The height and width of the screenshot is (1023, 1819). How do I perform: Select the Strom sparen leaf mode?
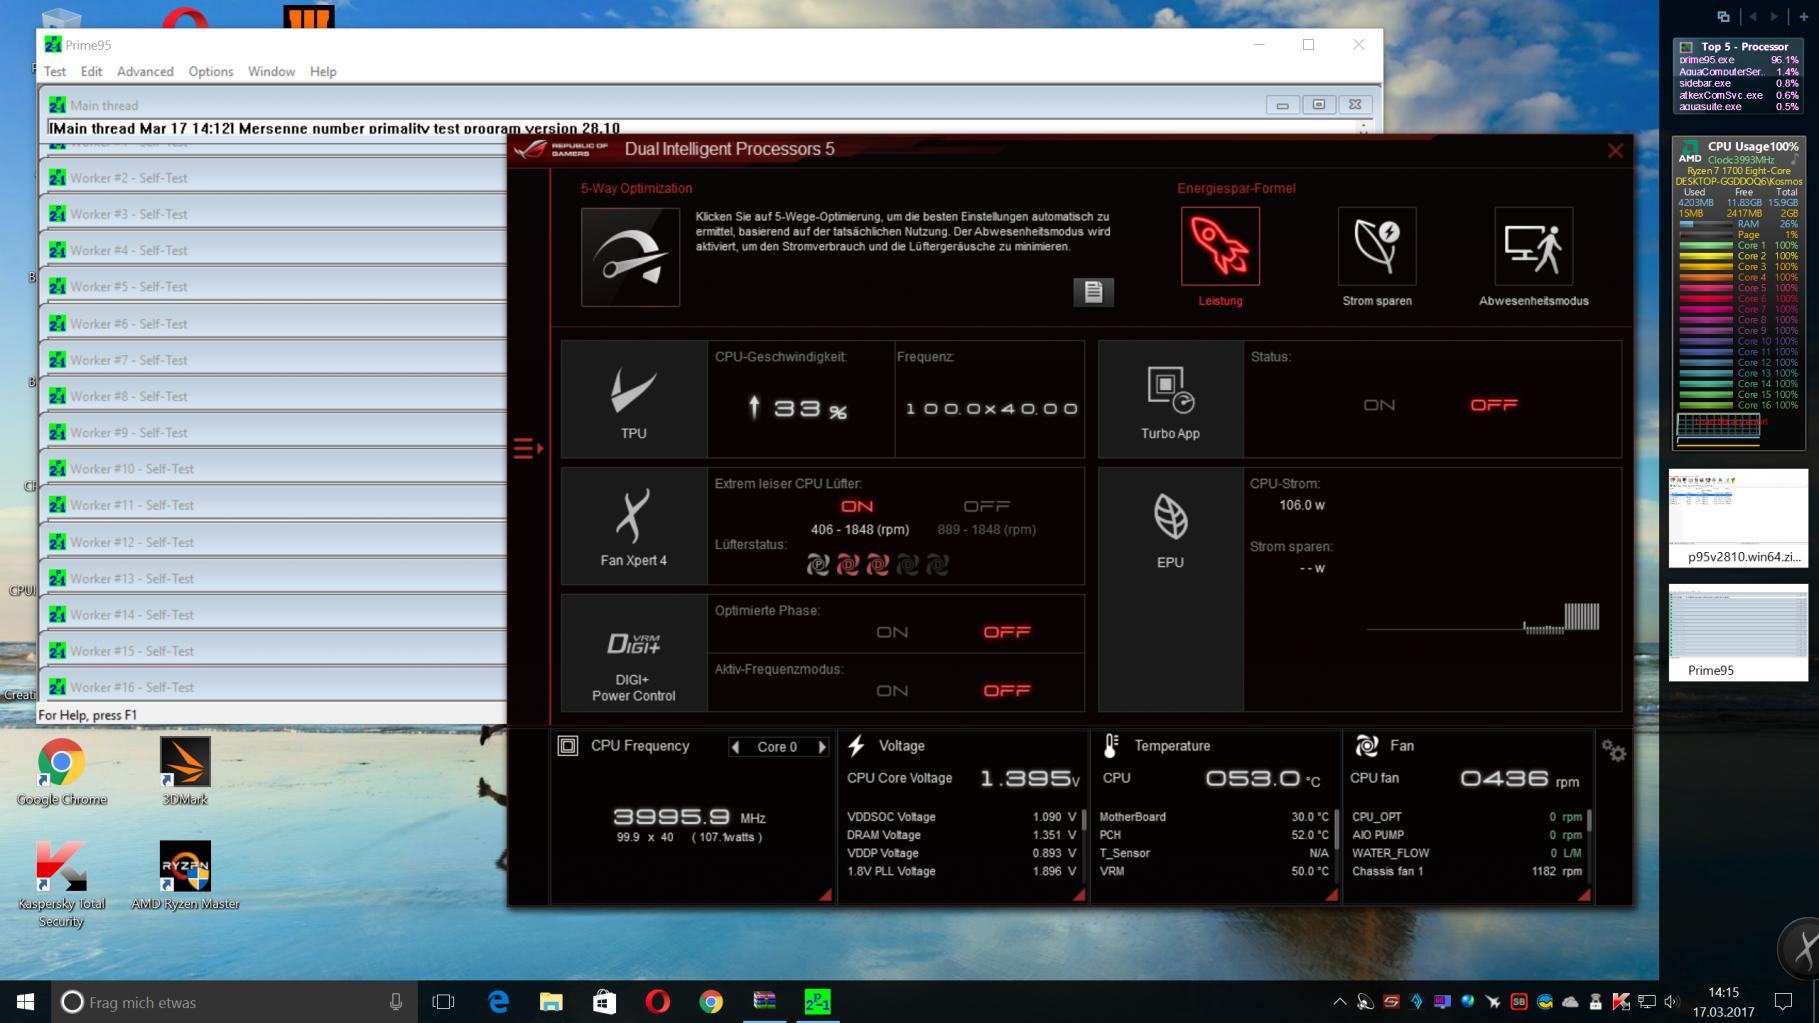[1377, 246]
